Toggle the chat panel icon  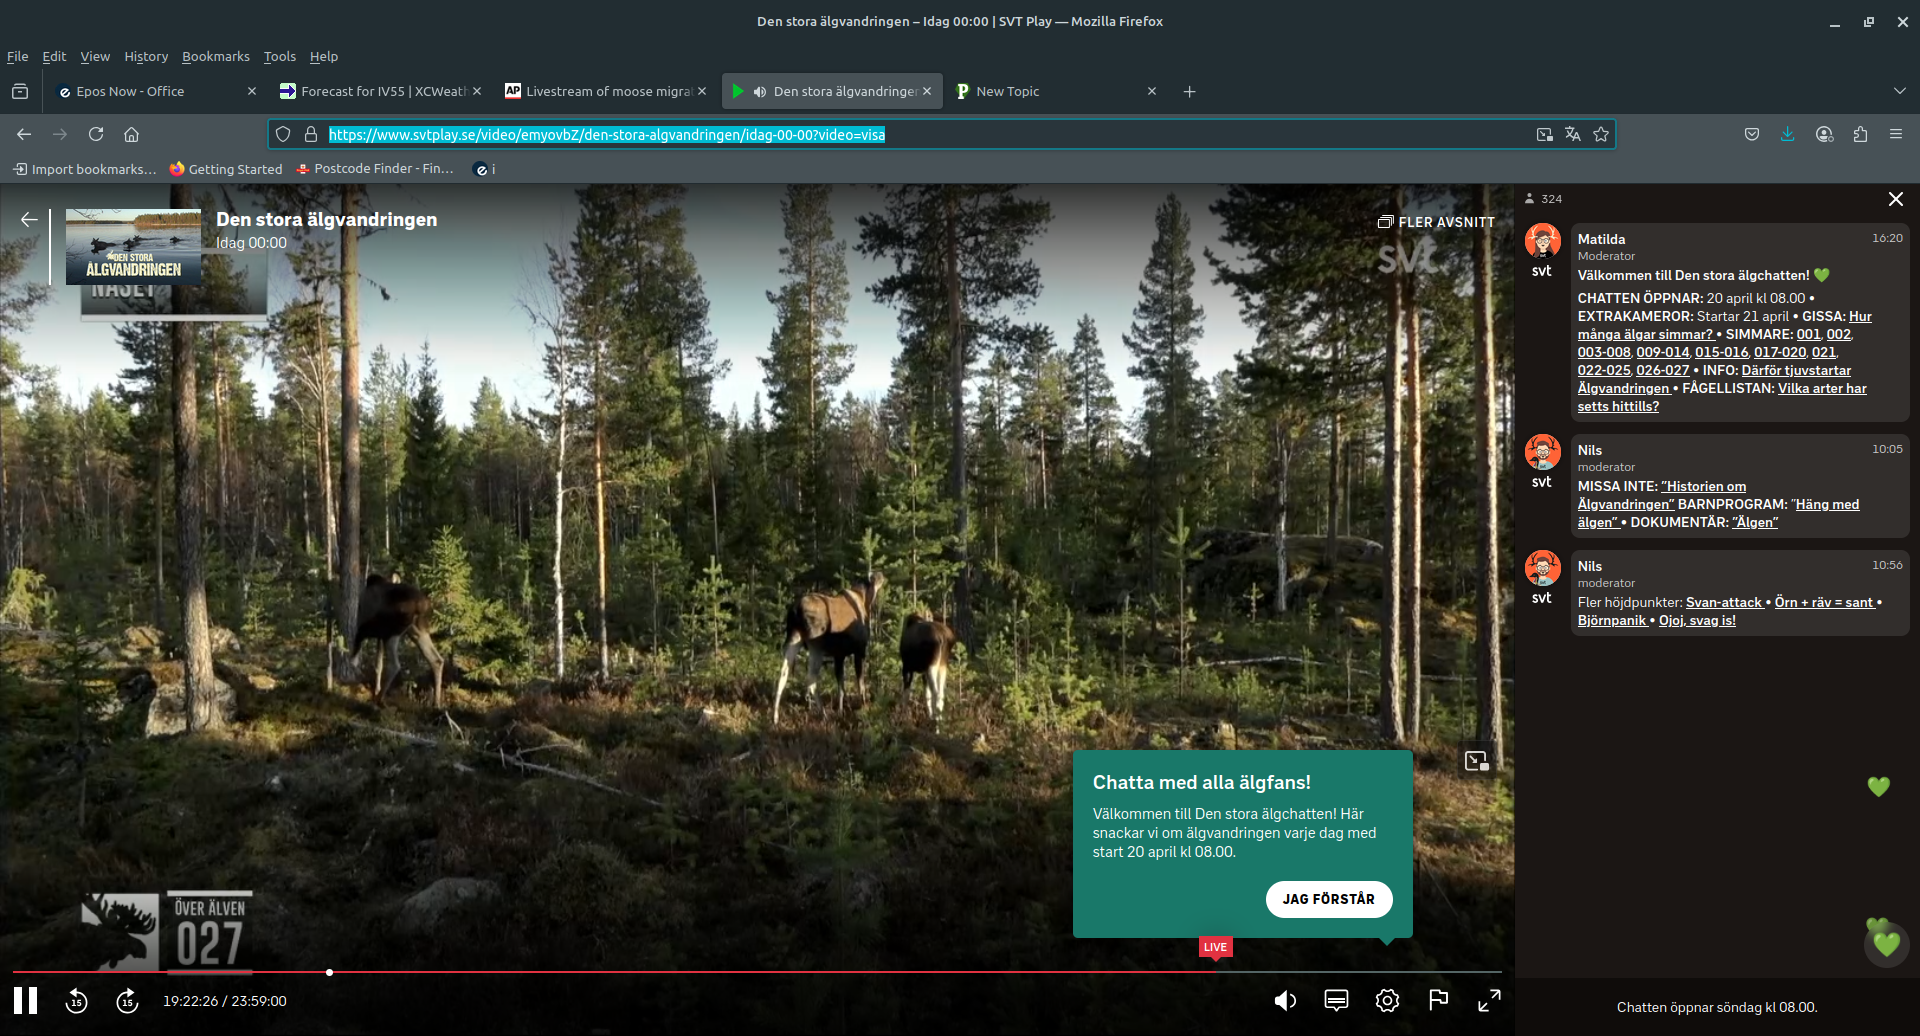[1336, 1000]
